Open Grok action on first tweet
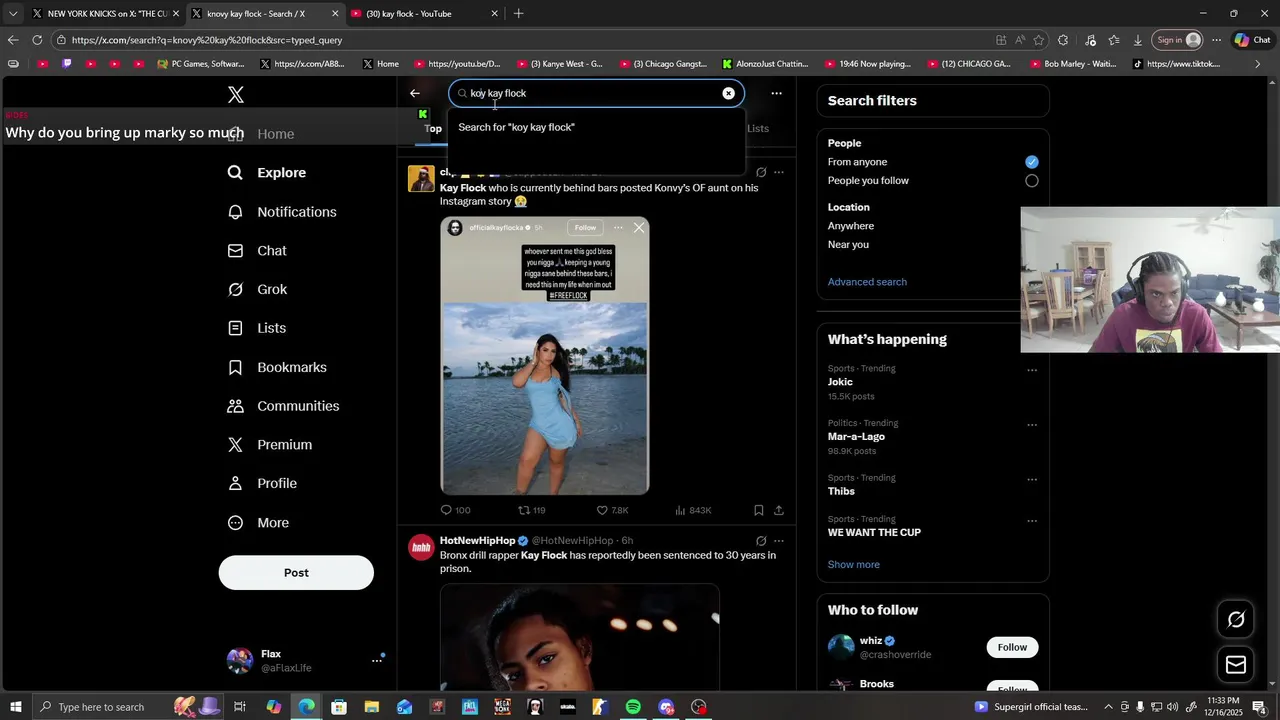Image resolution: width=1280 pixels, height=720 pixels. pos(761,172)
